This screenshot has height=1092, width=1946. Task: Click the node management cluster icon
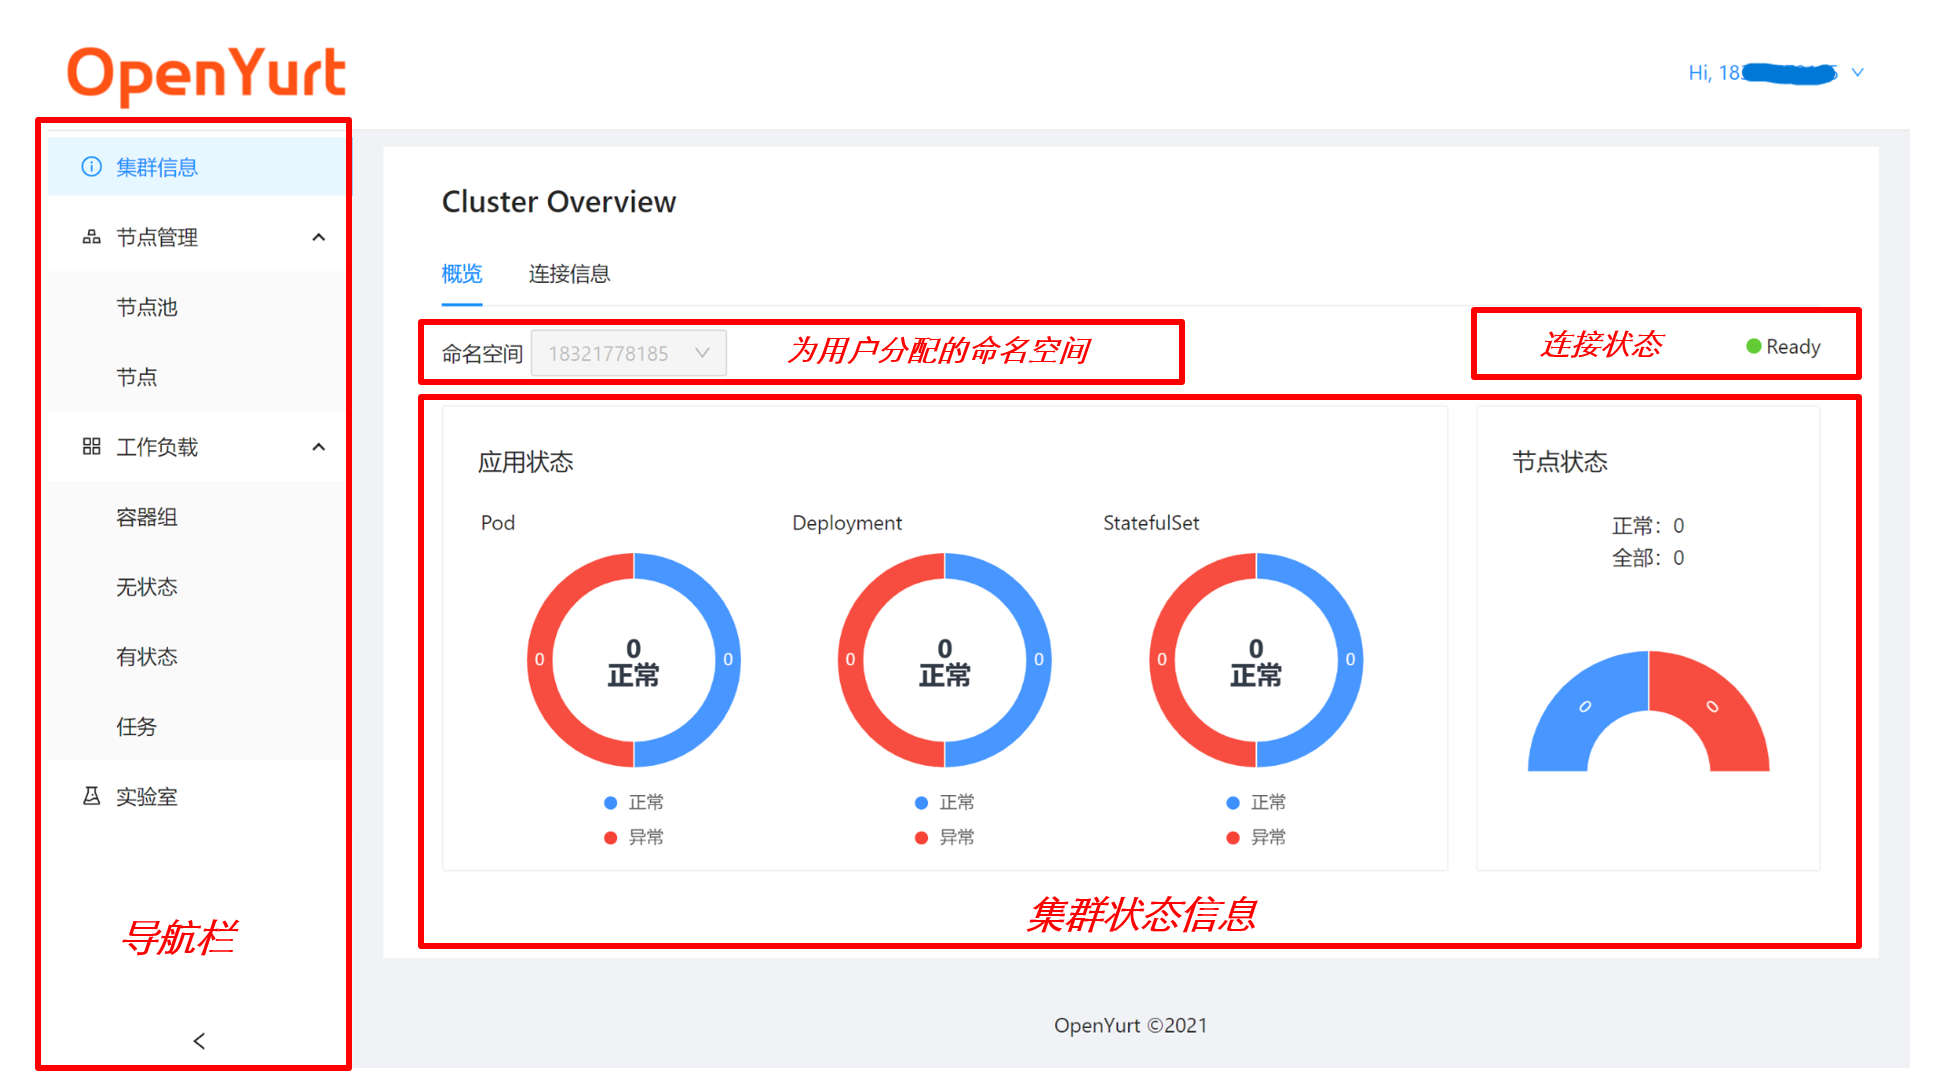click(x=91, y=237)
